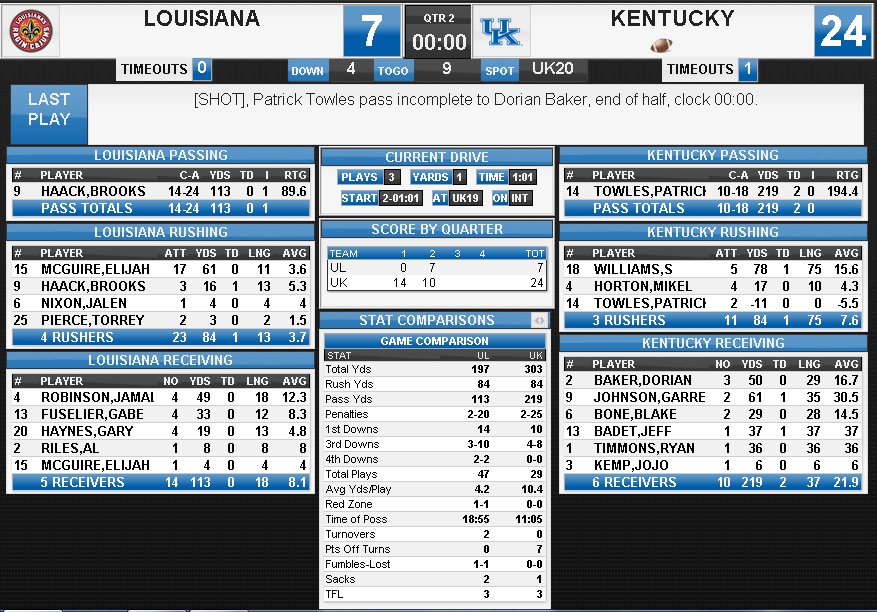Toggle the Stat Comparisons arrows button
The width and height of the screenshot is (877, 612).
(539, 321)
